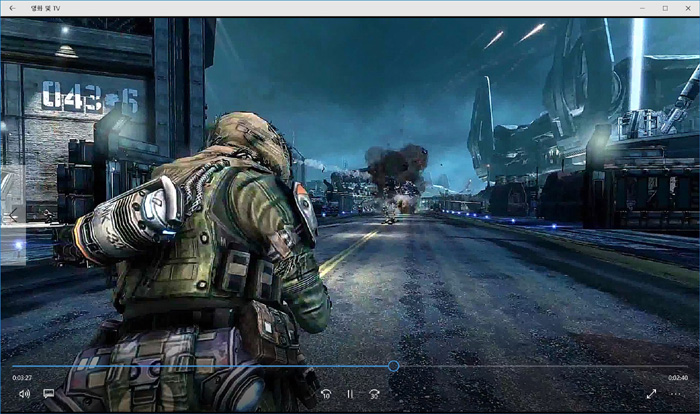The width and height of the screenshot is (700, 414).
Task: Mute the video with the volume icon
Action: 24,394
